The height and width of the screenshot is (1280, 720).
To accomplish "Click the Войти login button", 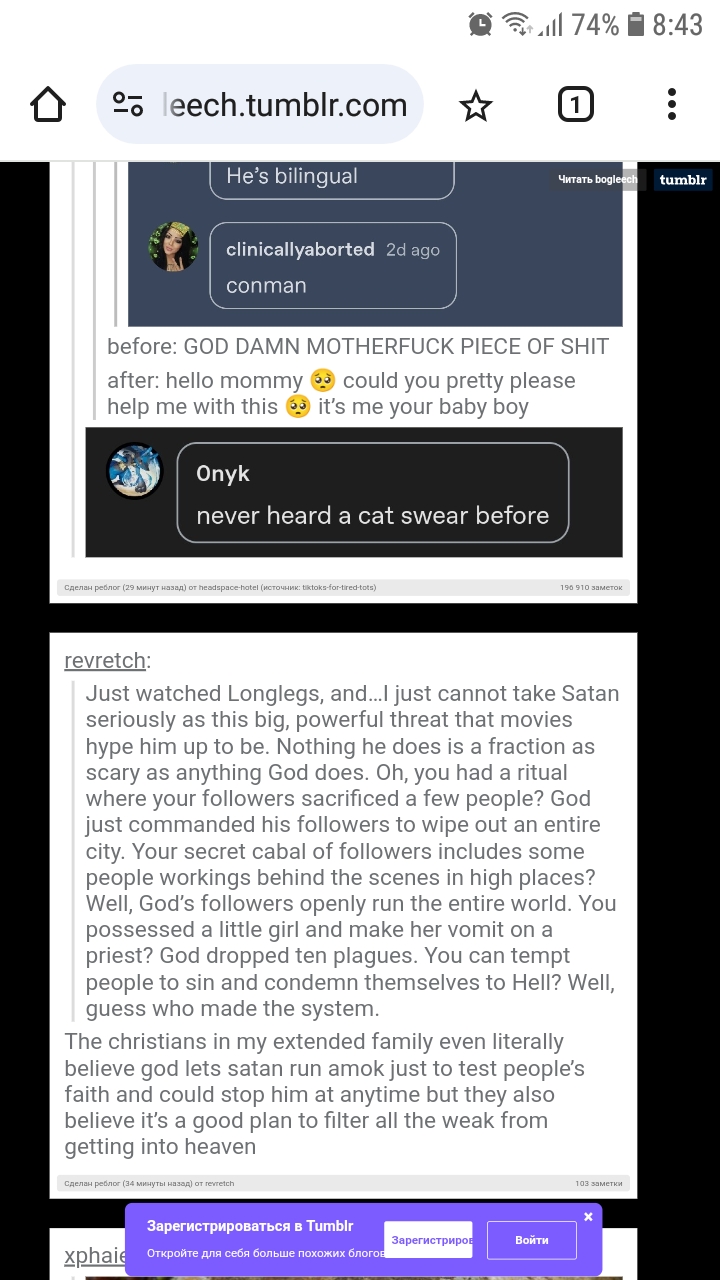I will (x=532, y=1240).
